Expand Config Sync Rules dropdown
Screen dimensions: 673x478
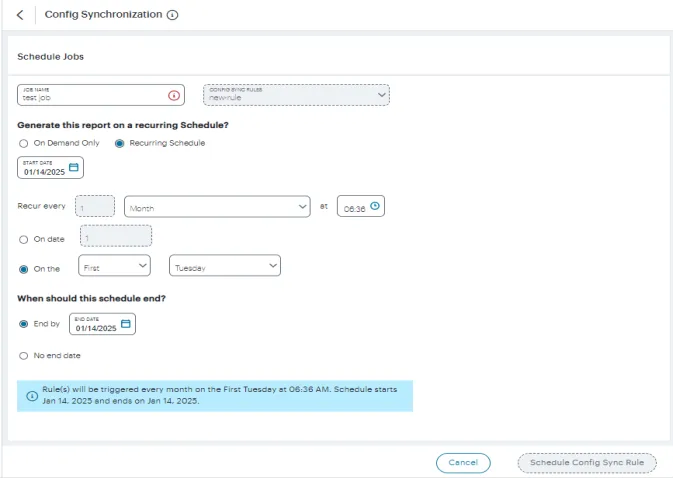point(296,95)
